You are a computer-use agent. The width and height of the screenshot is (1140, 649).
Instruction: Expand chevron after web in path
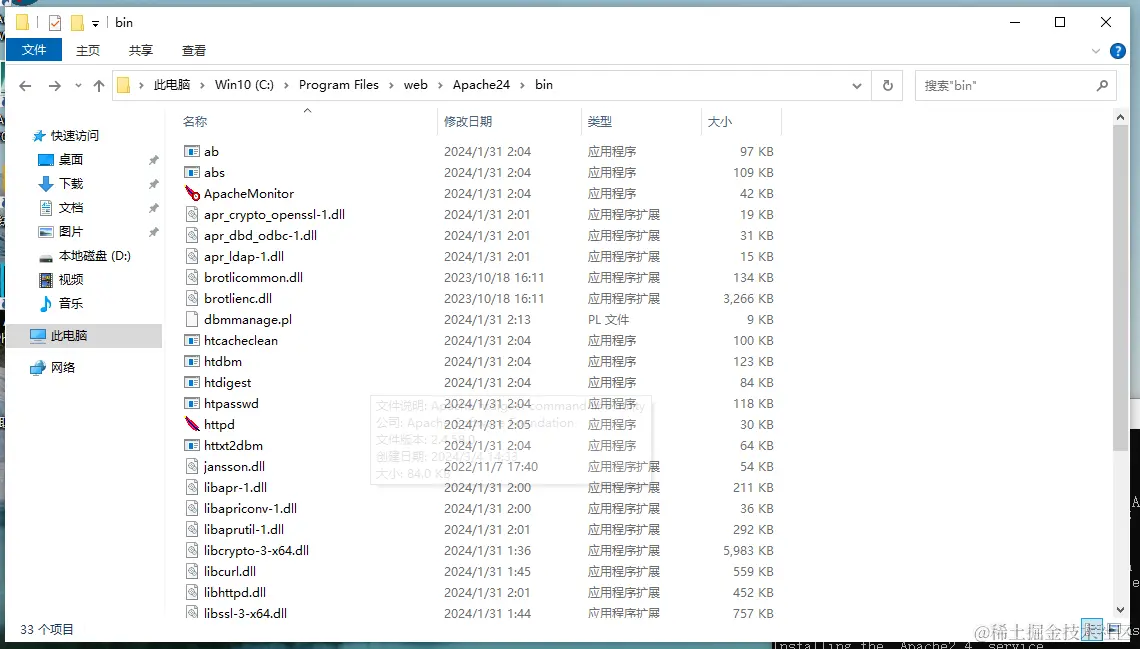coord(440,85)
